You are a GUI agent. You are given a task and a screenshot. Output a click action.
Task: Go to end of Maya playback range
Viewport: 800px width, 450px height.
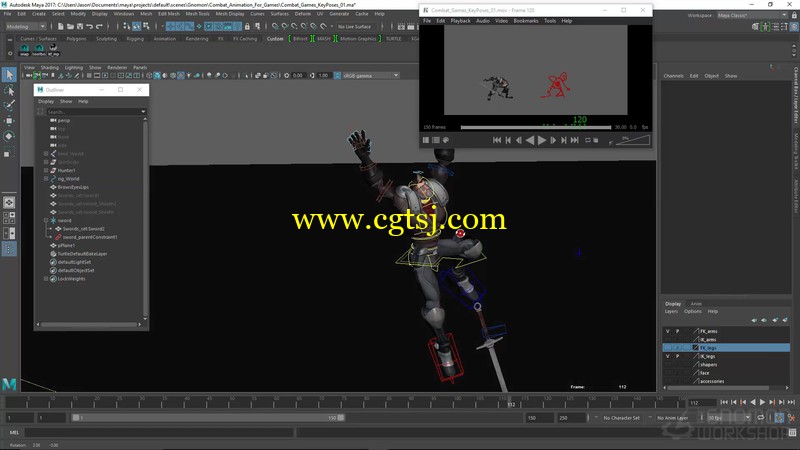click(x=791, y=403)
